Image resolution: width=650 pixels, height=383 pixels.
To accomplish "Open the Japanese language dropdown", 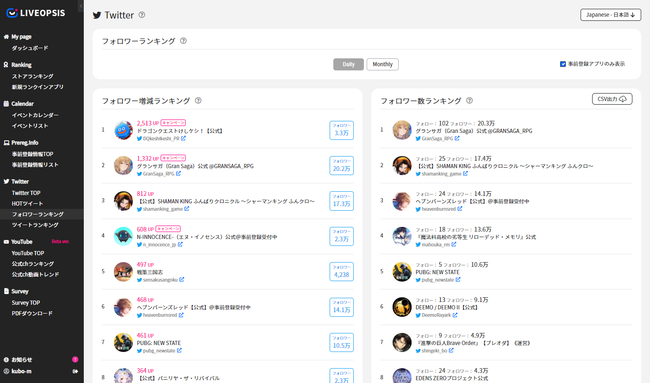I will click(x=610, y=15).
